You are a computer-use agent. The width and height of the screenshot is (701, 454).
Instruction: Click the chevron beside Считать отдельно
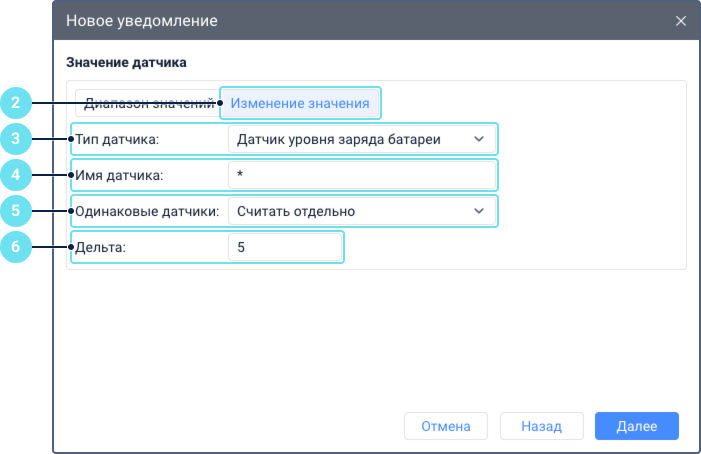point(479,211)
